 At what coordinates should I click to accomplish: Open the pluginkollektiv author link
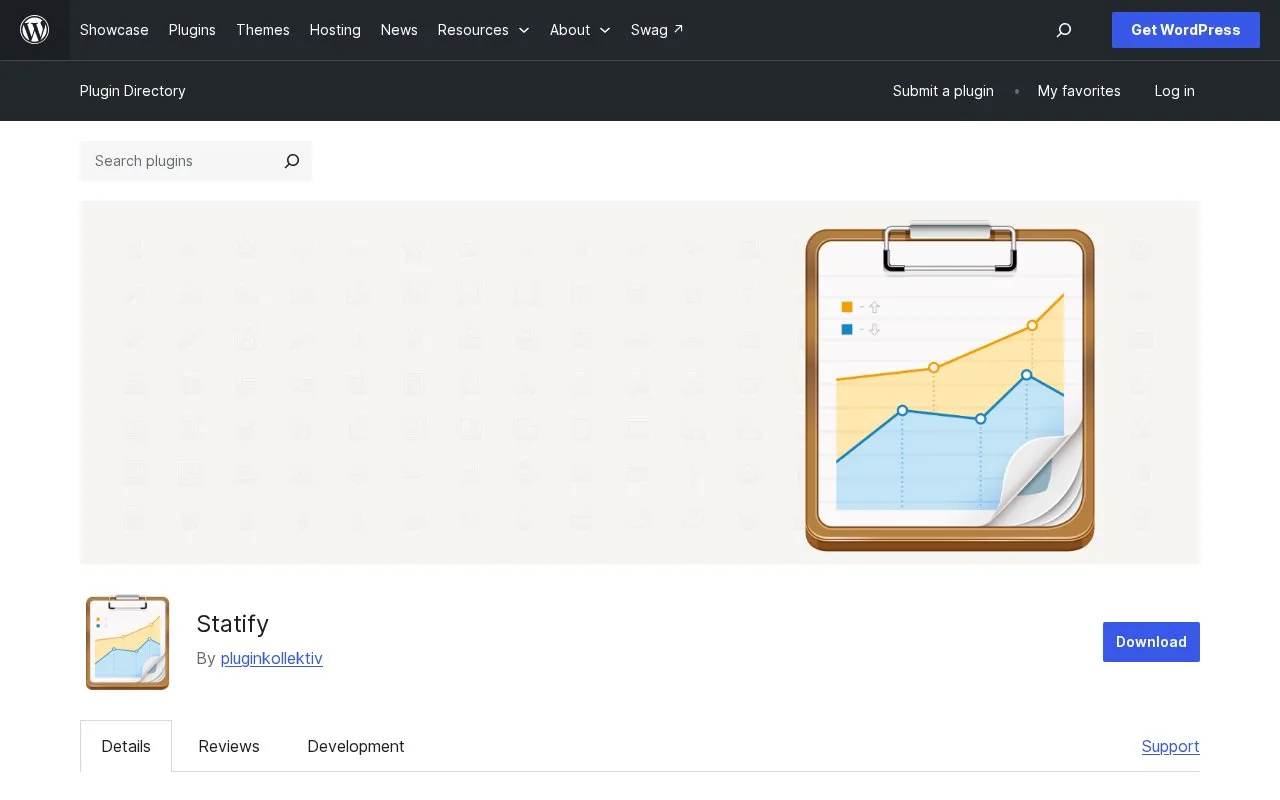pyautogui.click(x=272, y=658)
